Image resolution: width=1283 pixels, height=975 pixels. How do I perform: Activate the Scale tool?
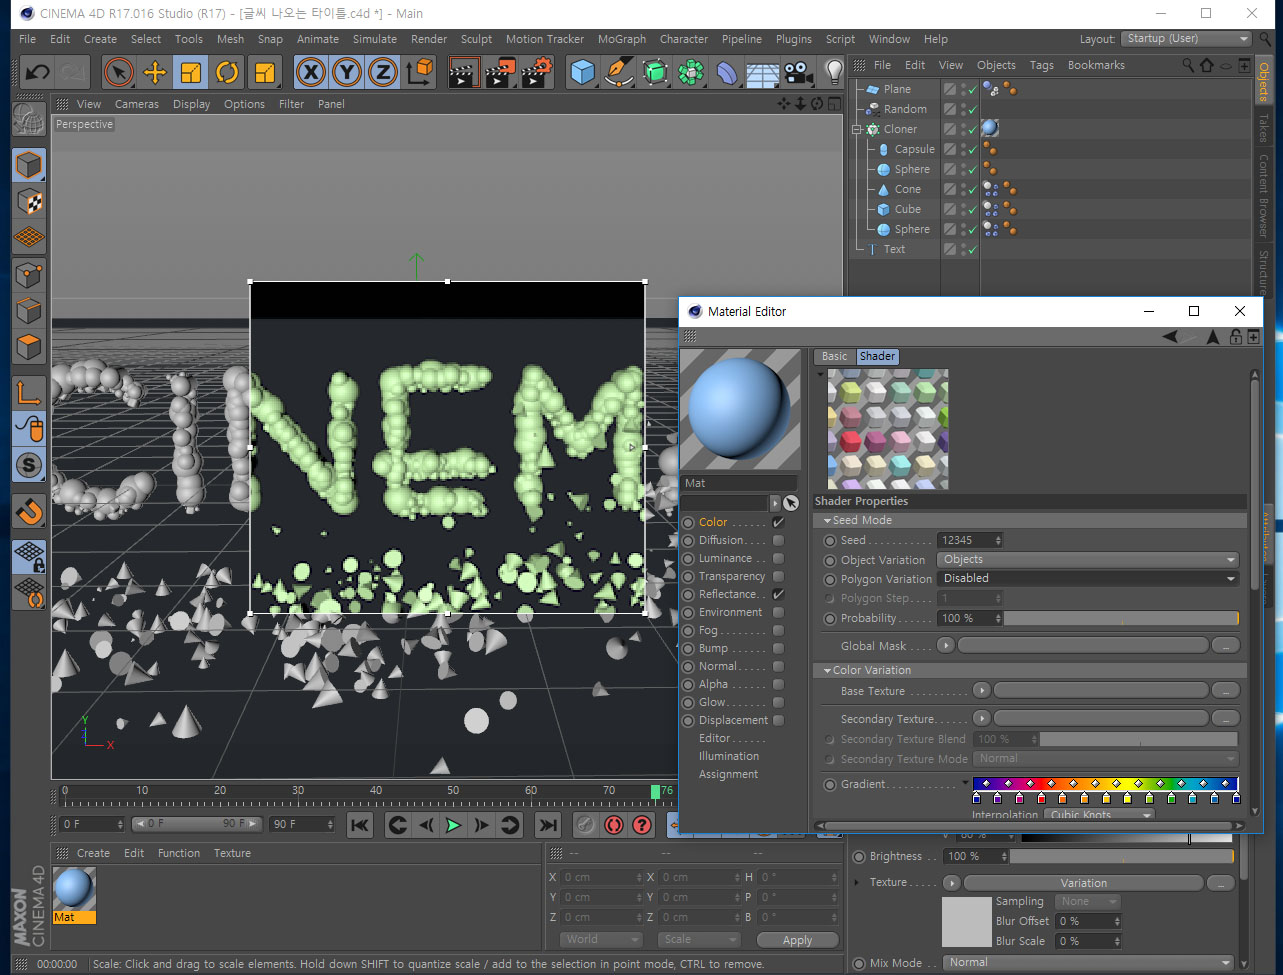pos(191,73)
